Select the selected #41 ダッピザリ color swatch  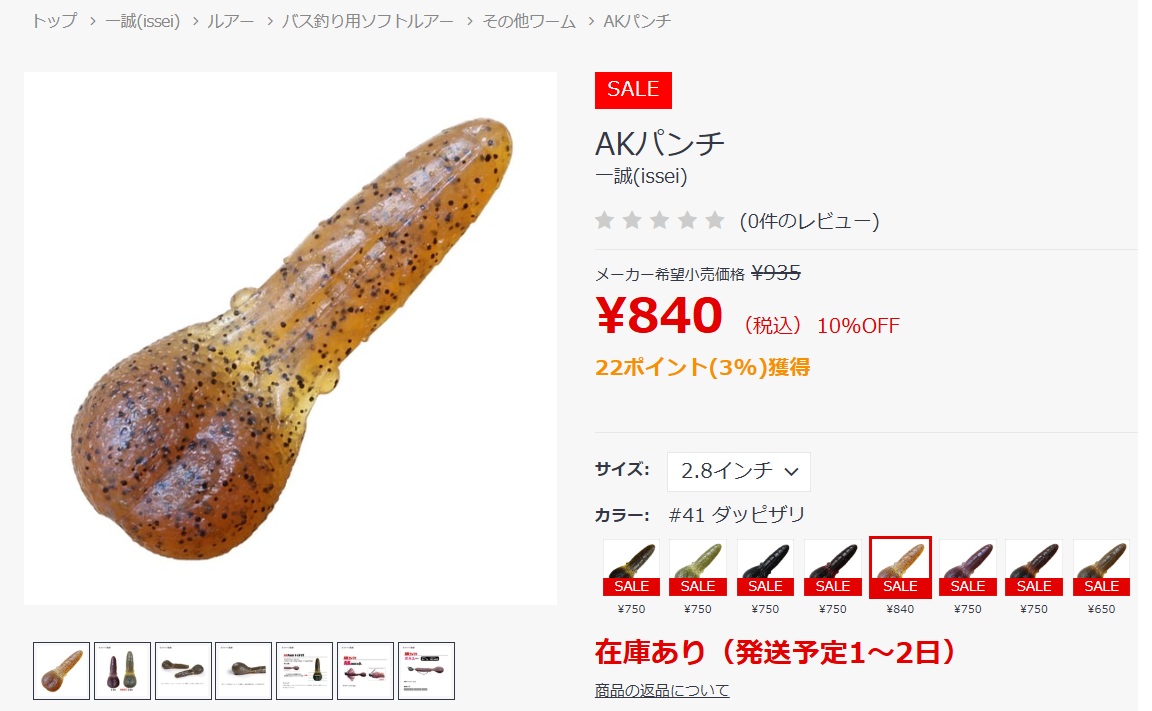pos(900,567)
